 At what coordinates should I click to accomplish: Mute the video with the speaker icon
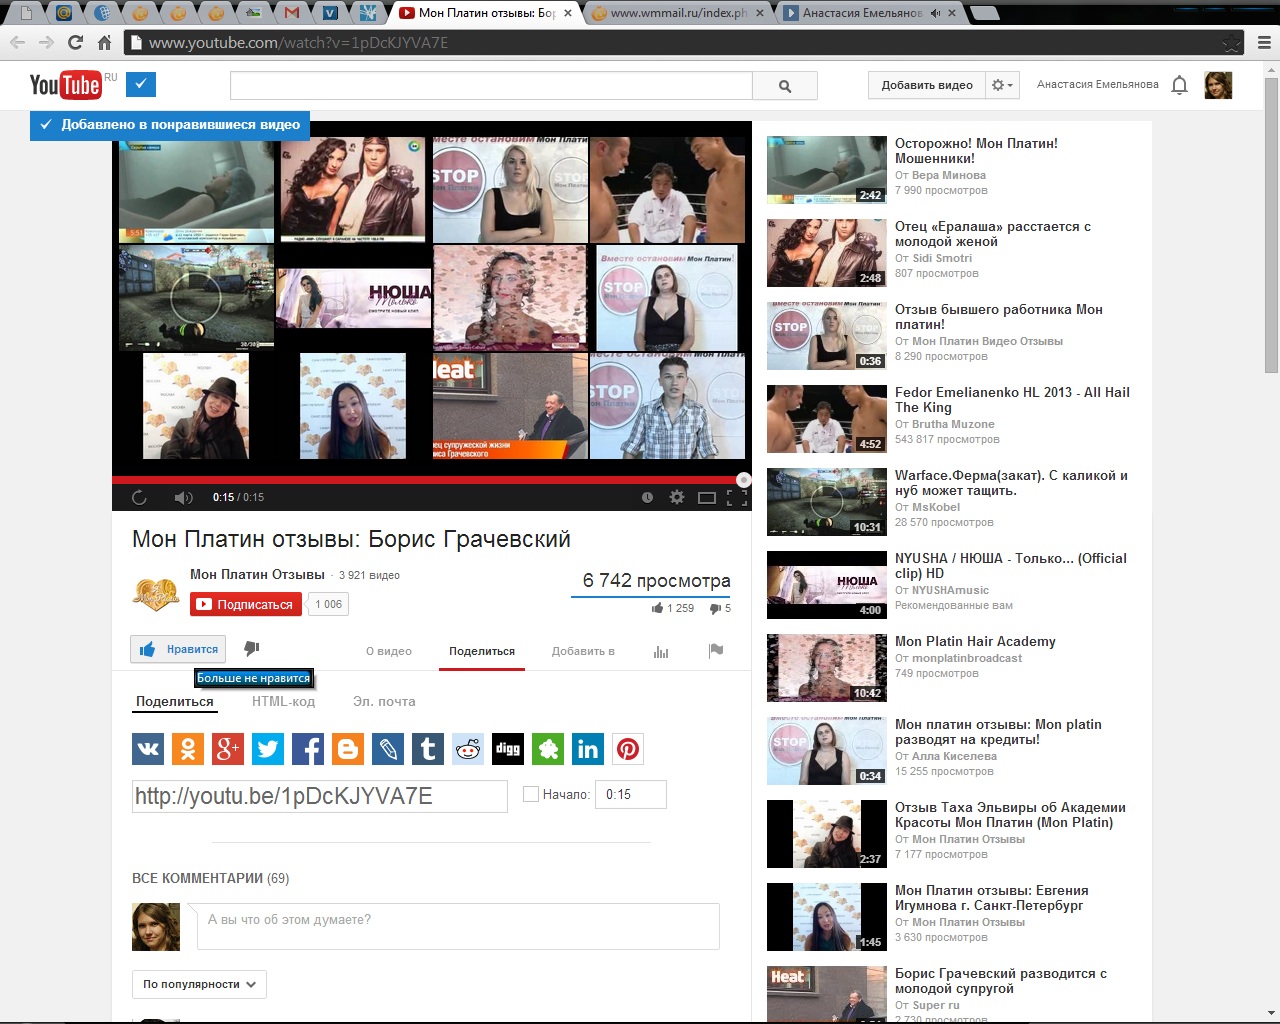[x=183, y=497]
